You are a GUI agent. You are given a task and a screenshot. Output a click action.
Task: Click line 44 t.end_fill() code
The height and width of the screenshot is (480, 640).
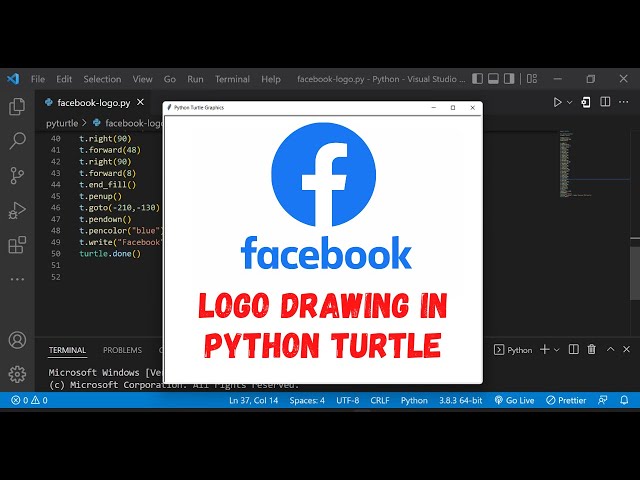click(107, 184)
